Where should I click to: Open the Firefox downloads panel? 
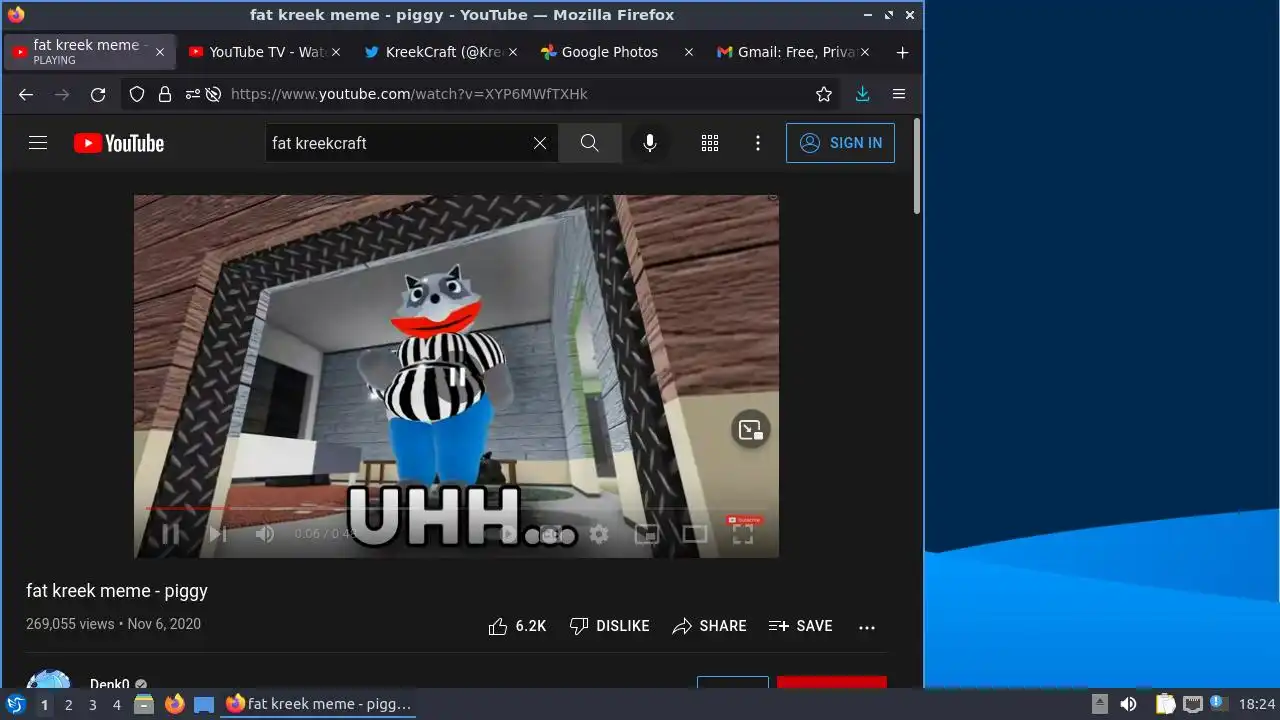point(863,94)
